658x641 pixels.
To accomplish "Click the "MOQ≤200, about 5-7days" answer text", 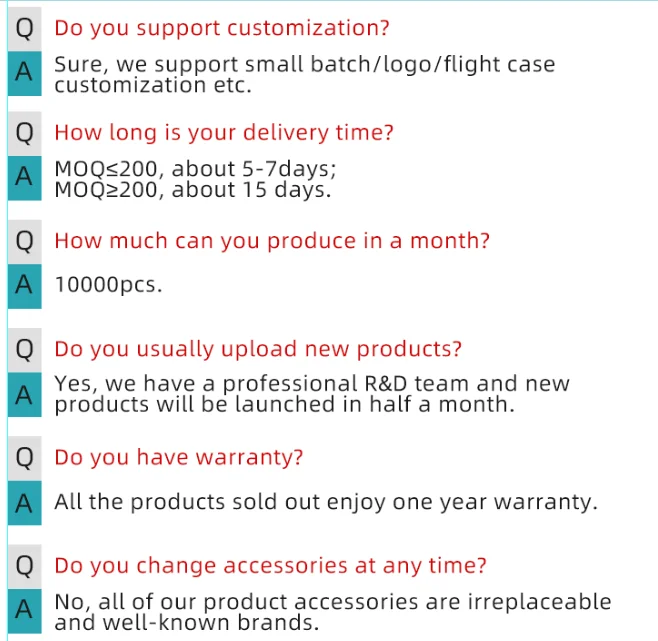I will (196, 169).
